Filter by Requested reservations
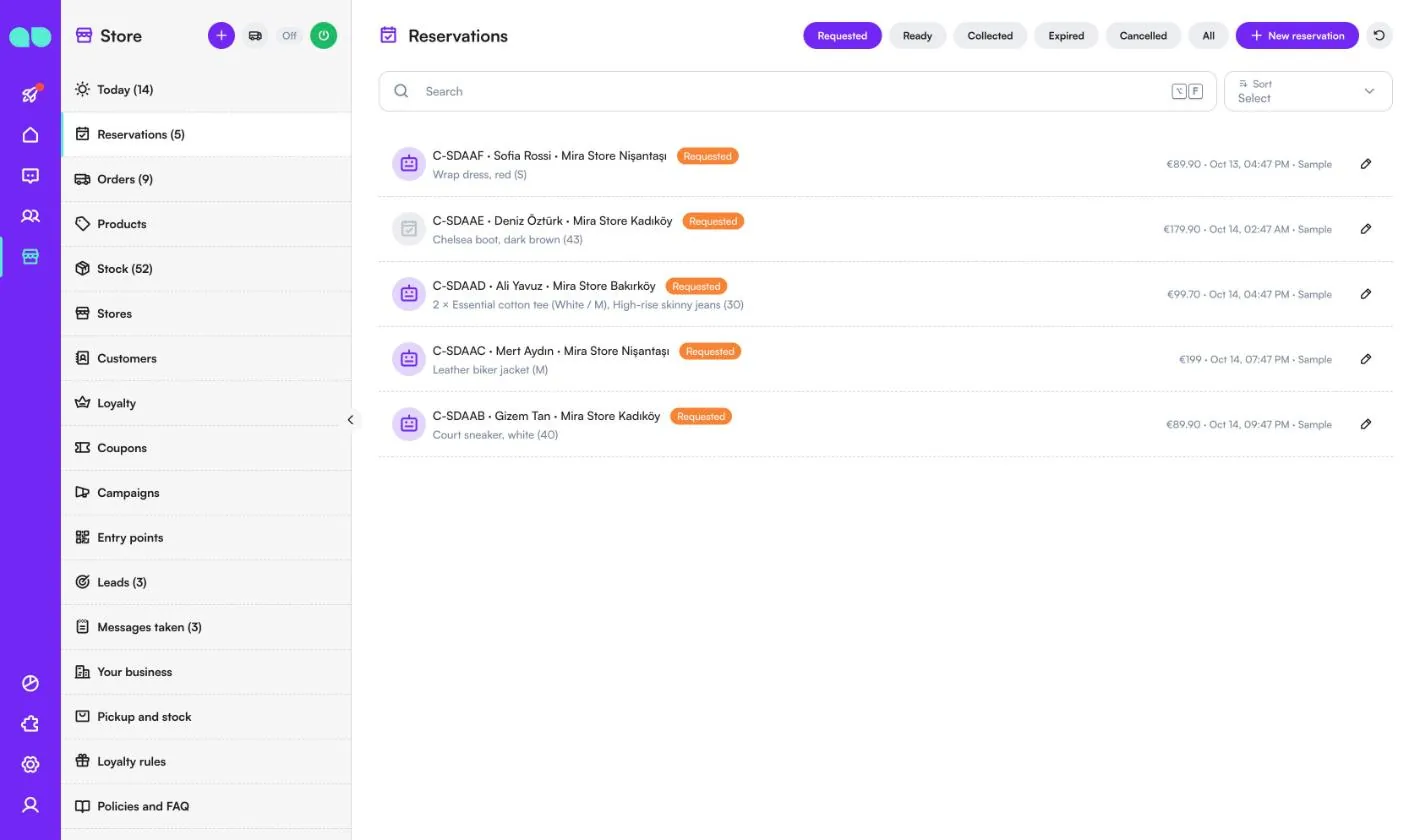This screenshot has width=1420, height=840. click(x=842, y=35)
